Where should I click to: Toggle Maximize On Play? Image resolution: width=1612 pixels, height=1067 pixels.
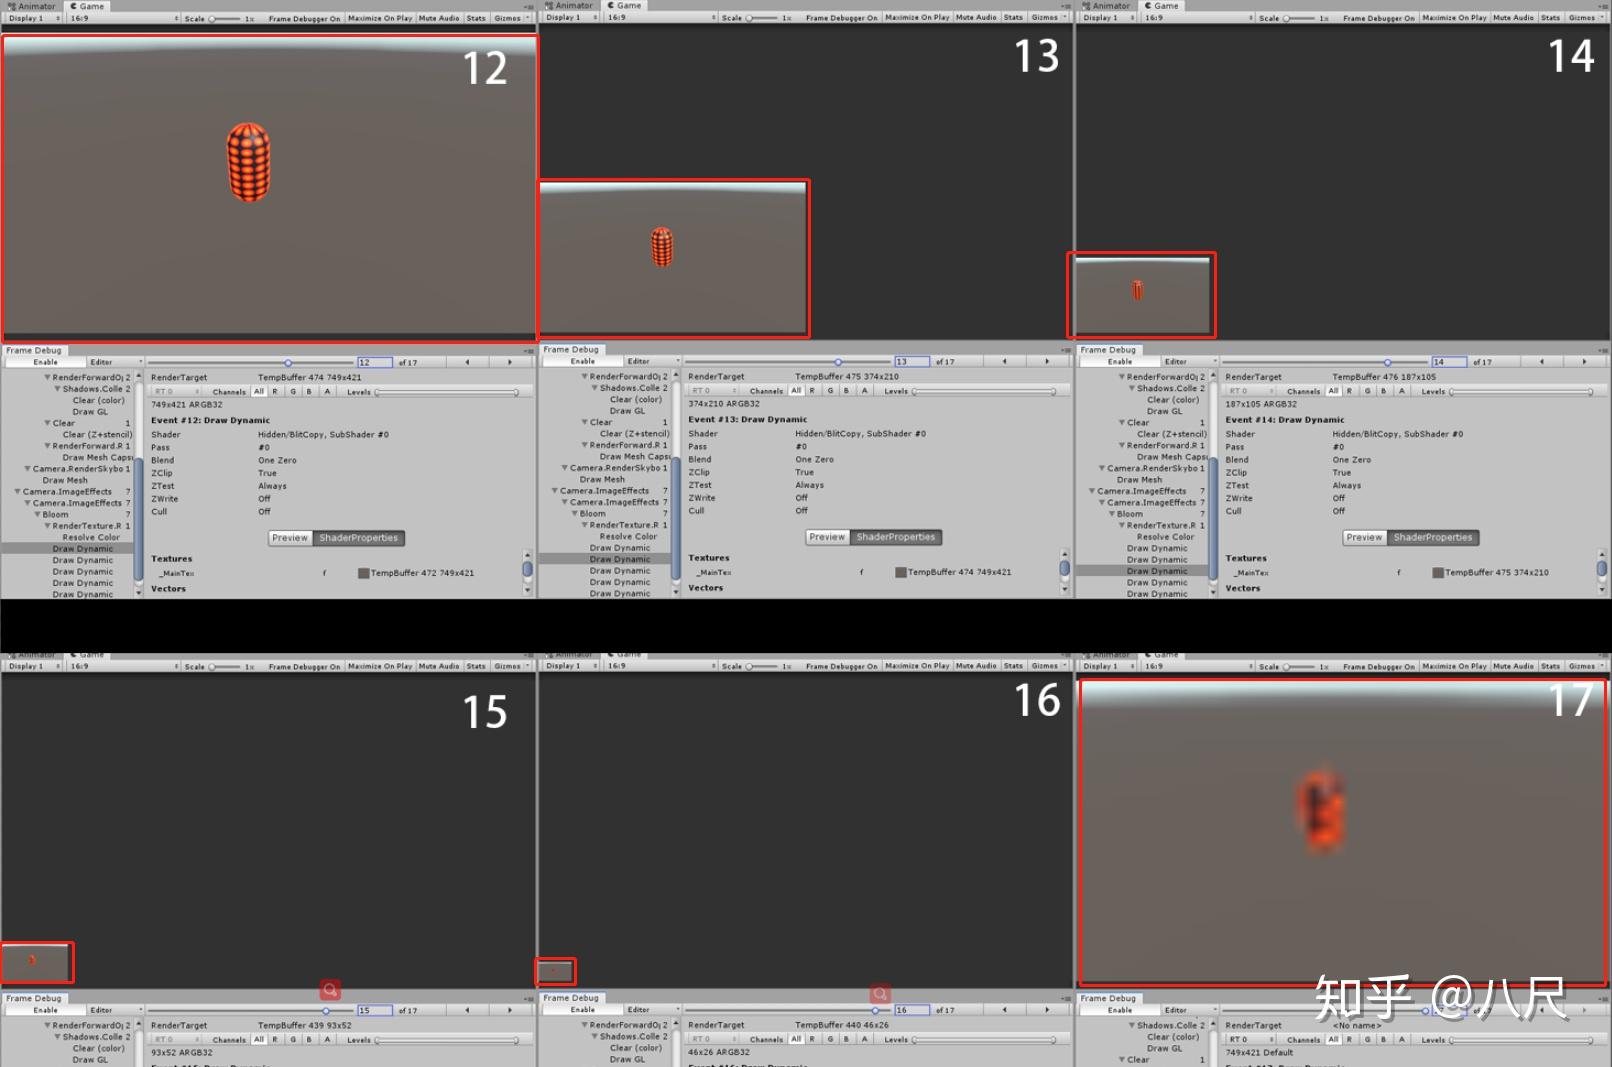point(379,17)
